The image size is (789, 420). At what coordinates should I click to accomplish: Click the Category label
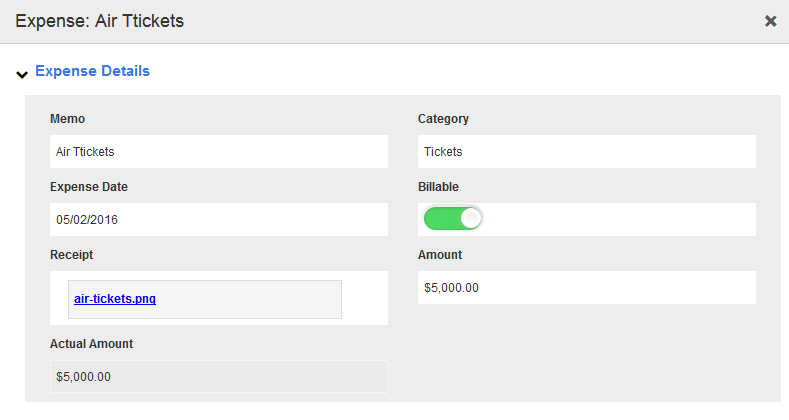click(443, 119)
